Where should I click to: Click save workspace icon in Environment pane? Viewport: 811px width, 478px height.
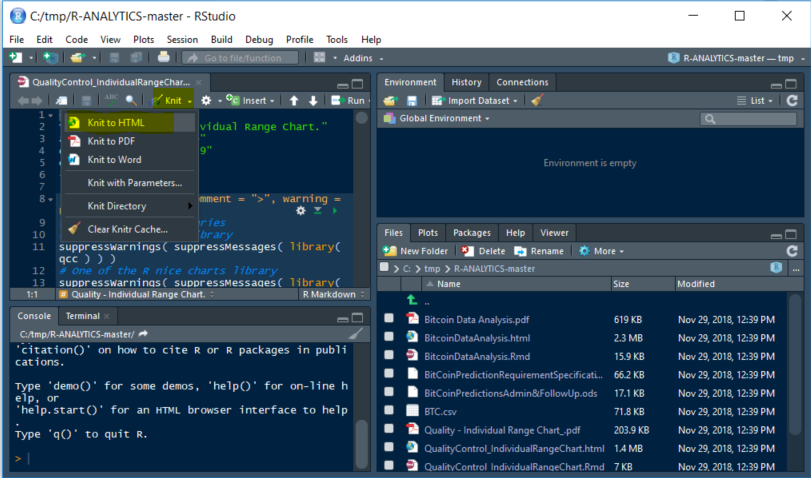(412, 100)
